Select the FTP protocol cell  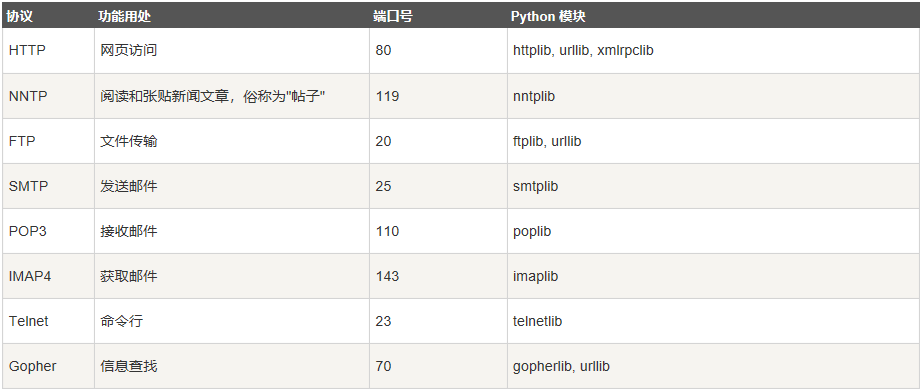coord(48,141)
